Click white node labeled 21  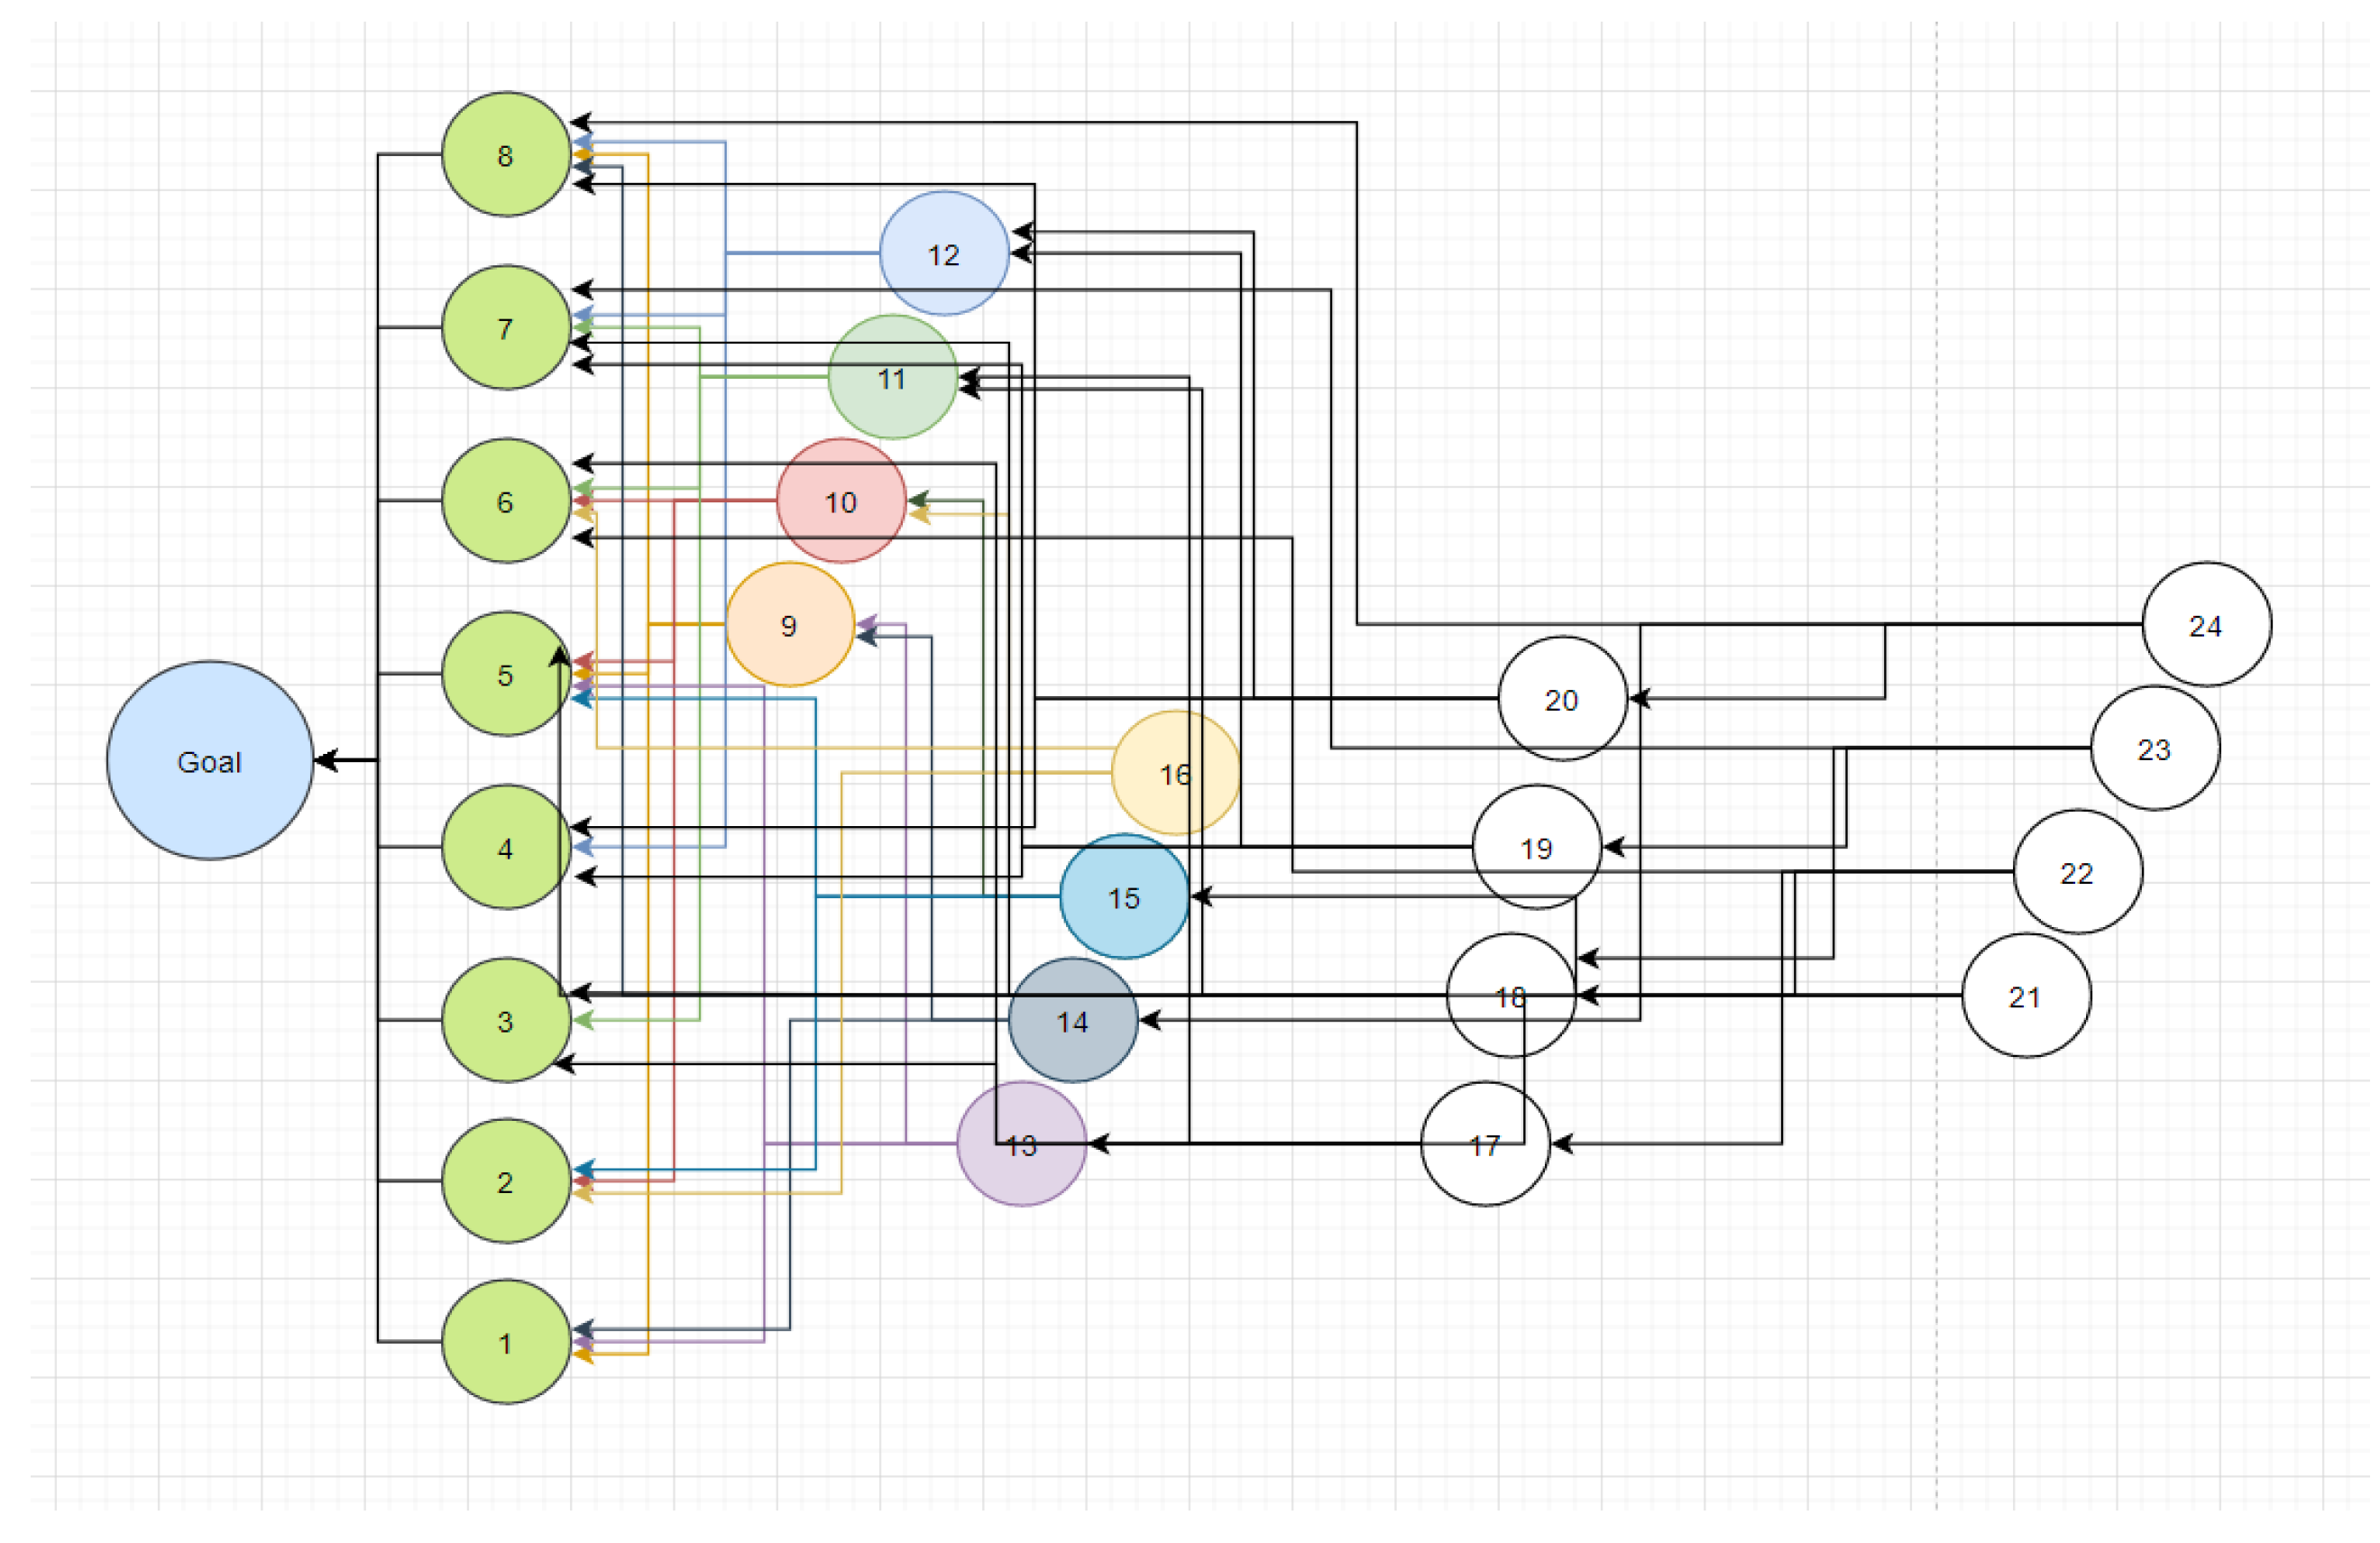click(x=2026, y=996)
